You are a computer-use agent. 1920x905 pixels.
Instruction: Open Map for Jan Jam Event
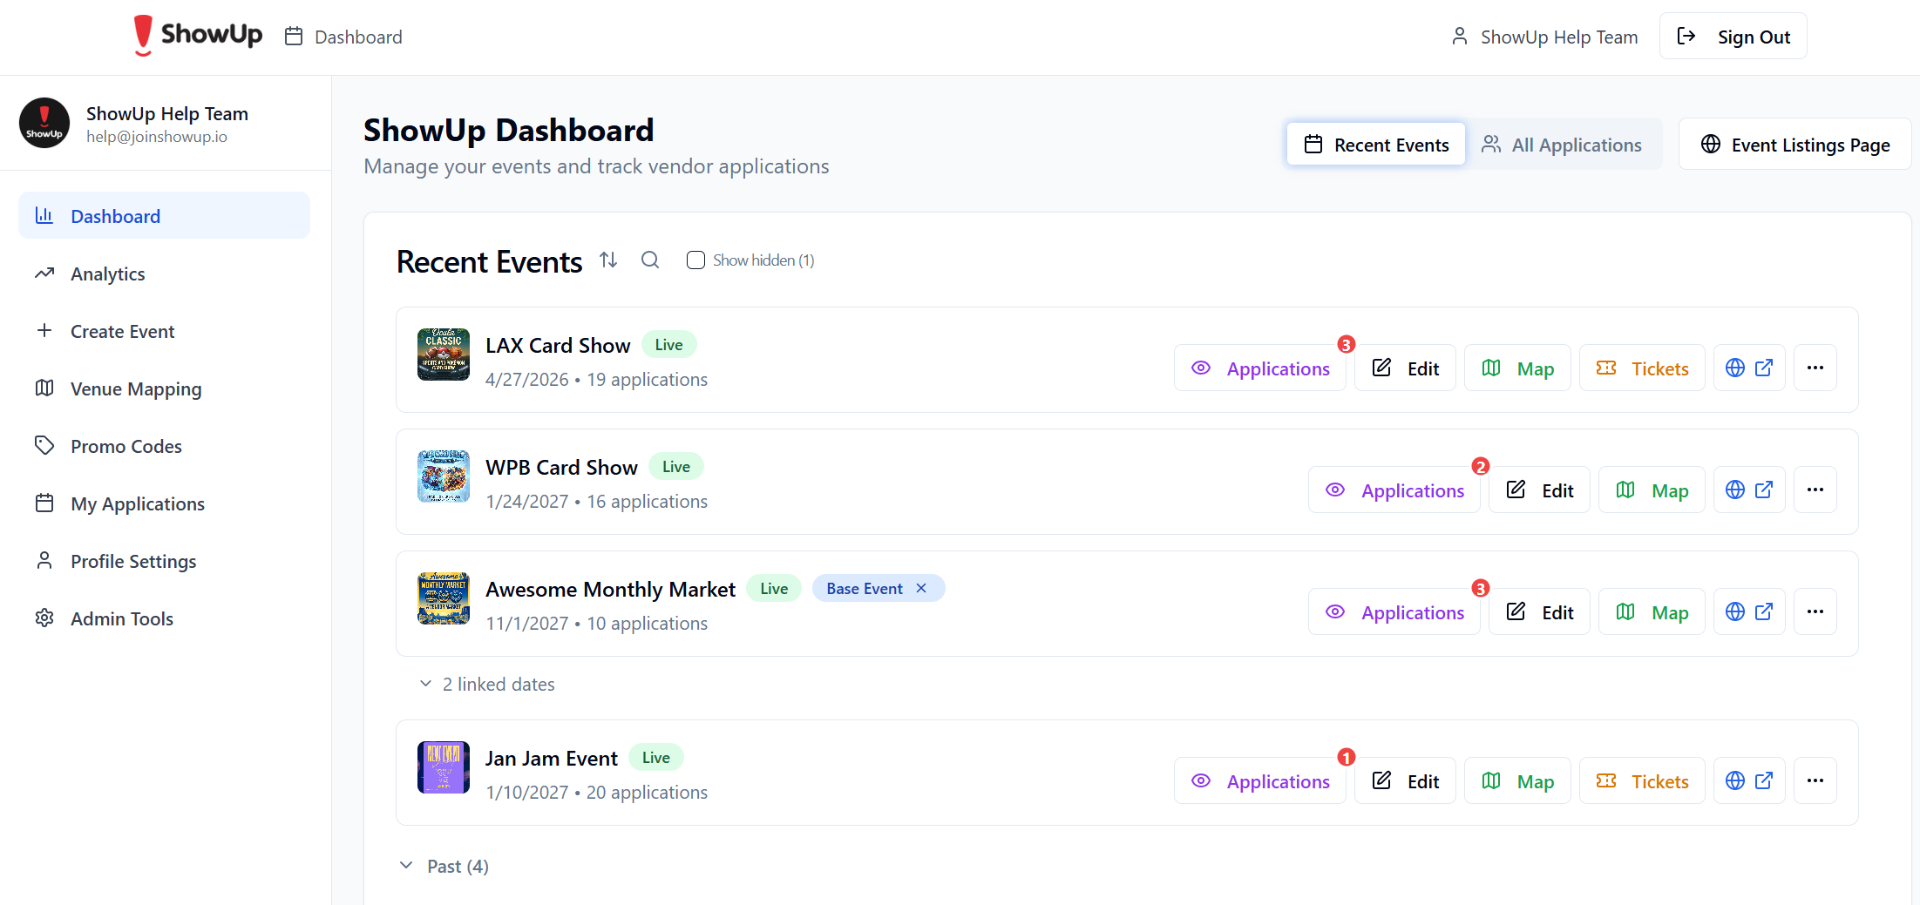(1518, 781)
